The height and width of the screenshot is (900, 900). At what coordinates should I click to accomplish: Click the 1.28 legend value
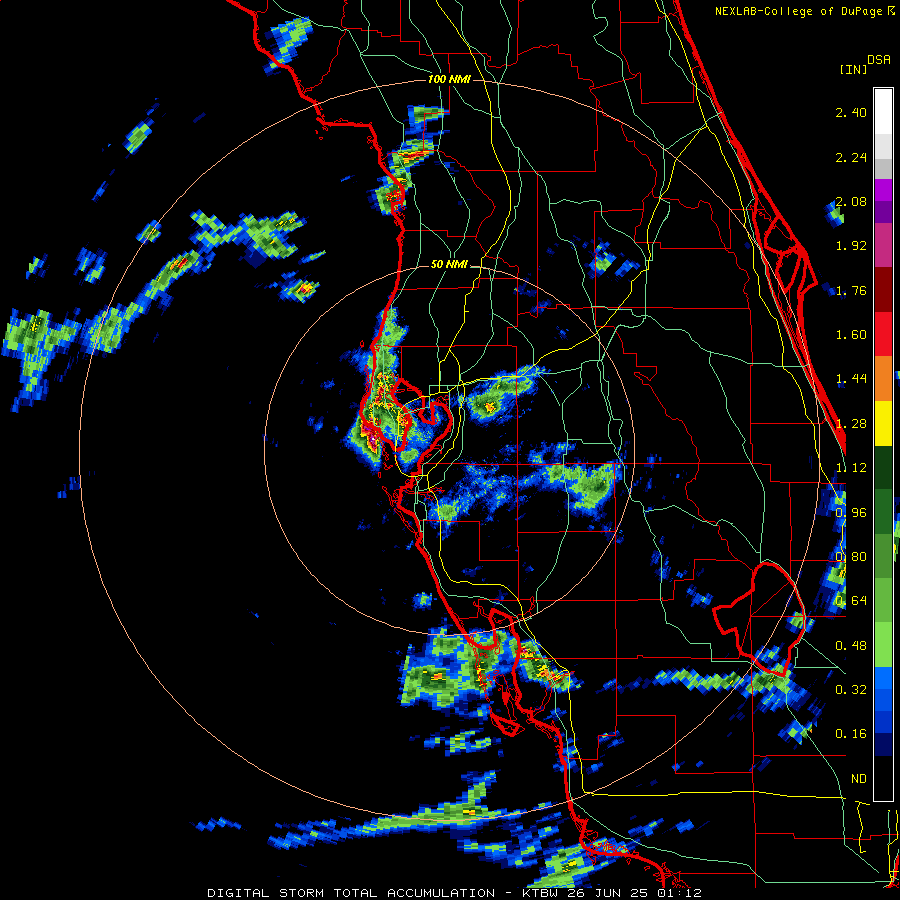(x=851, y=424)
